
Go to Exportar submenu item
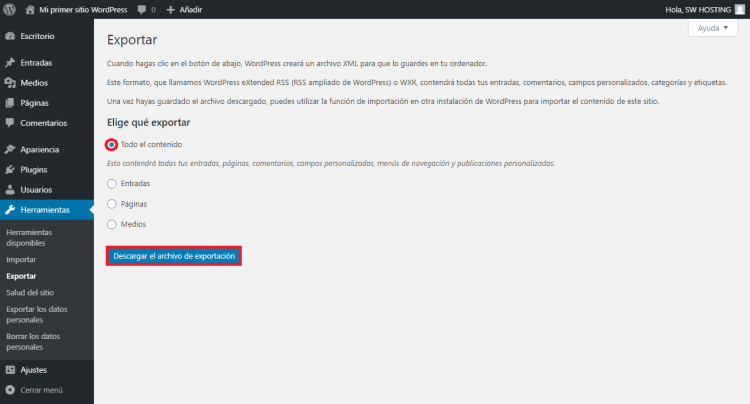tap(21, 276)
